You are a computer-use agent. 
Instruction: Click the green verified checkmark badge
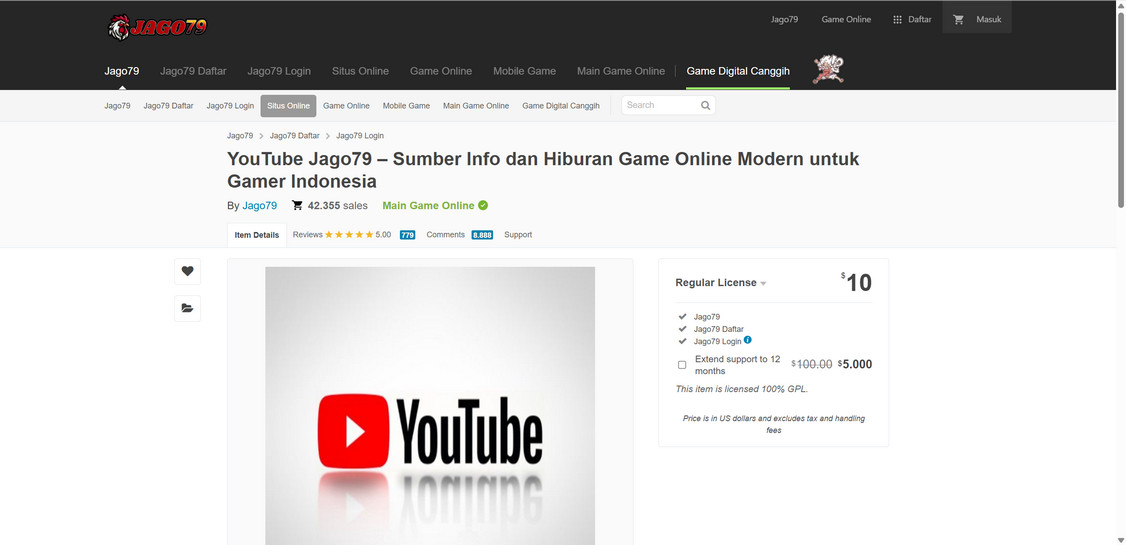pyautogui.click(x=483, y=205)
